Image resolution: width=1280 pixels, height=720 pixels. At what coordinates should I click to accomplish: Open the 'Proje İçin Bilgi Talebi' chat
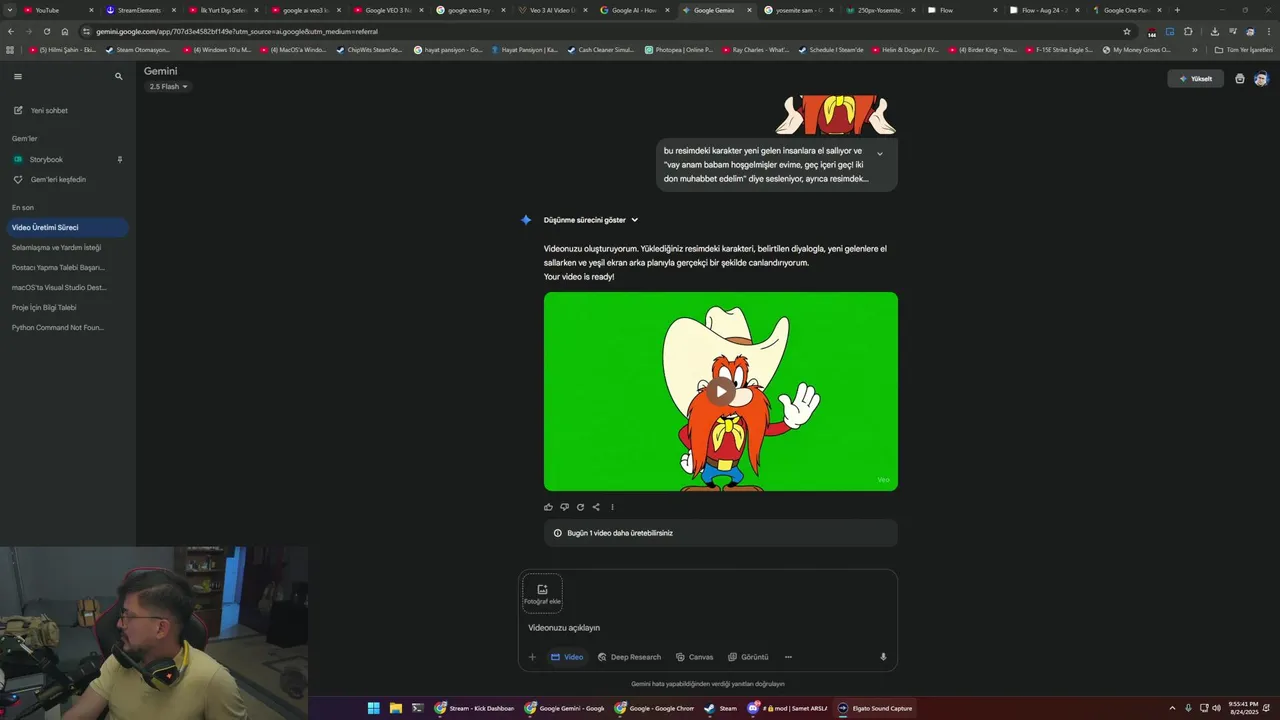coord(44,307)
